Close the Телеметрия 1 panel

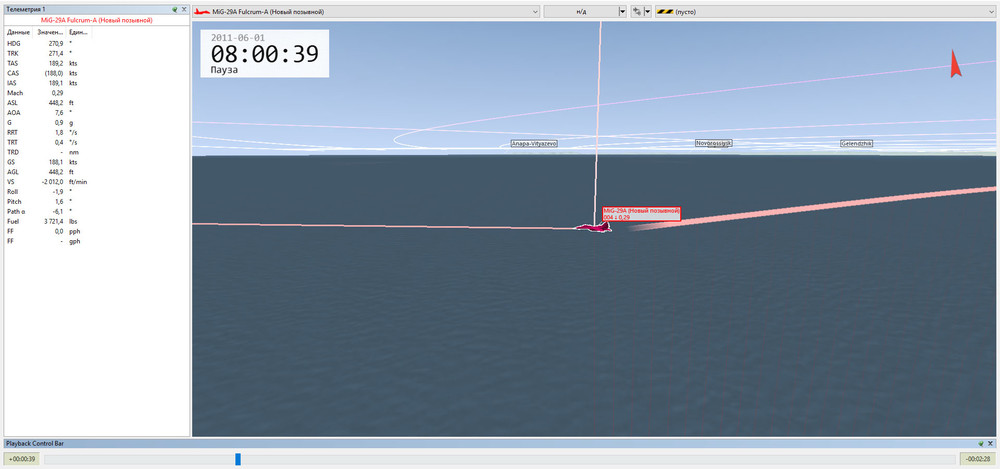184,10
